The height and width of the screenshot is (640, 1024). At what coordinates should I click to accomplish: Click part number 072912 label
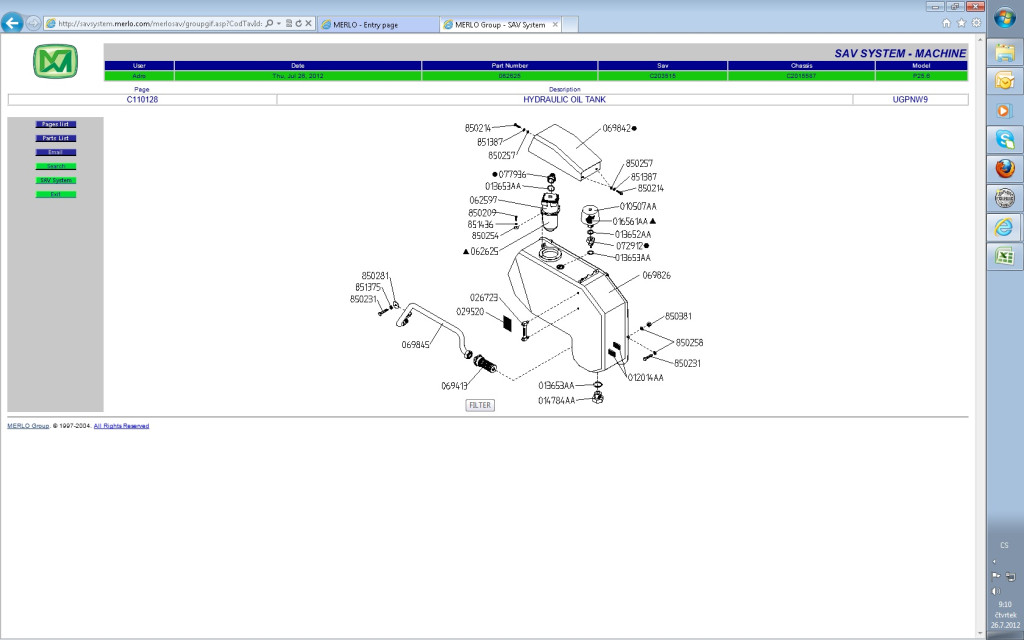(630, 246)
